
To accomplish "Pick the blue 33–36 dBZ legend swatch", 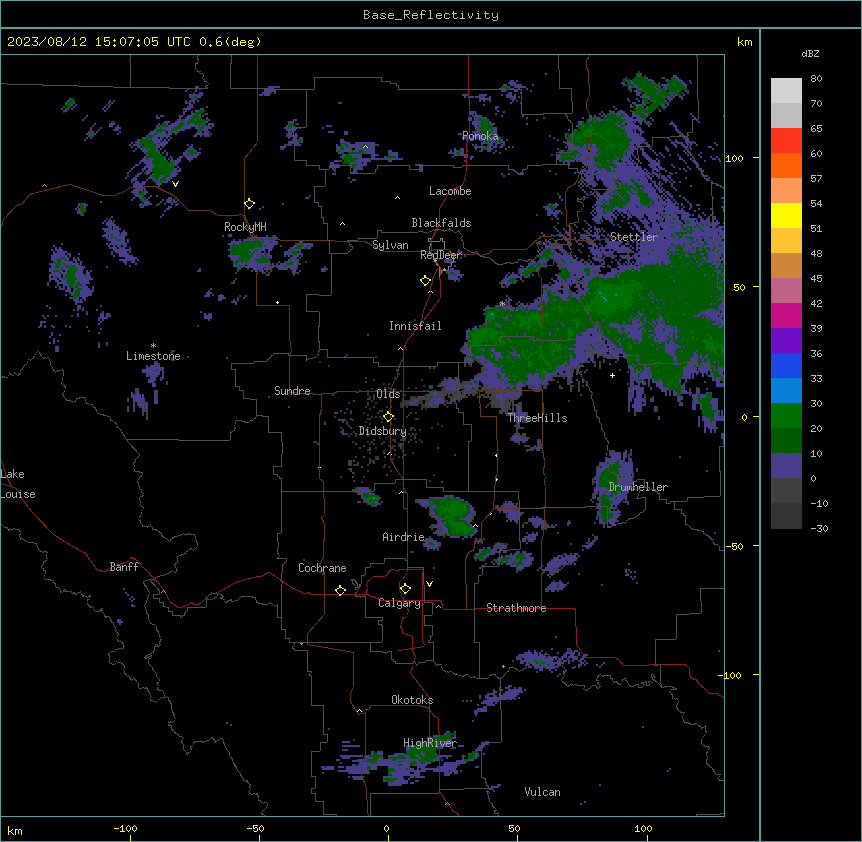I will 786,365.
